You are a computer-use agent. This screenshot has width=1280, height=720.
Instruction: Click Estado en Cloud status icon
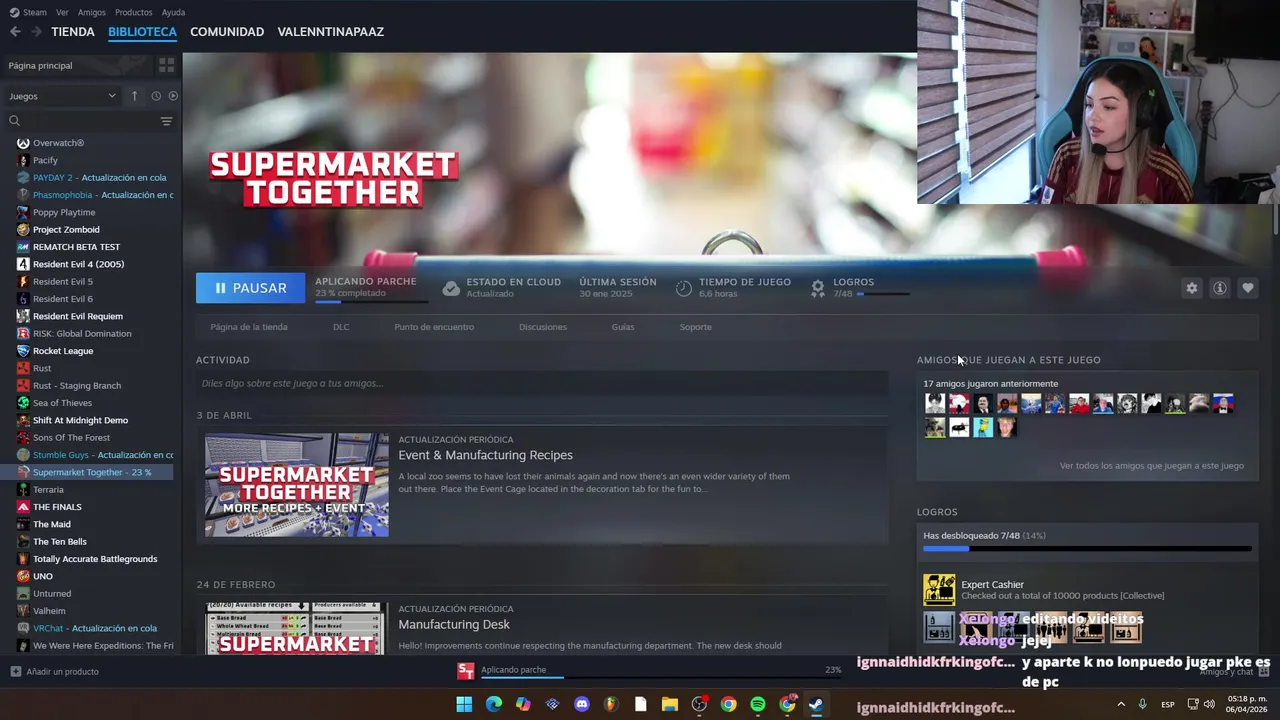[x=451, y=288]
